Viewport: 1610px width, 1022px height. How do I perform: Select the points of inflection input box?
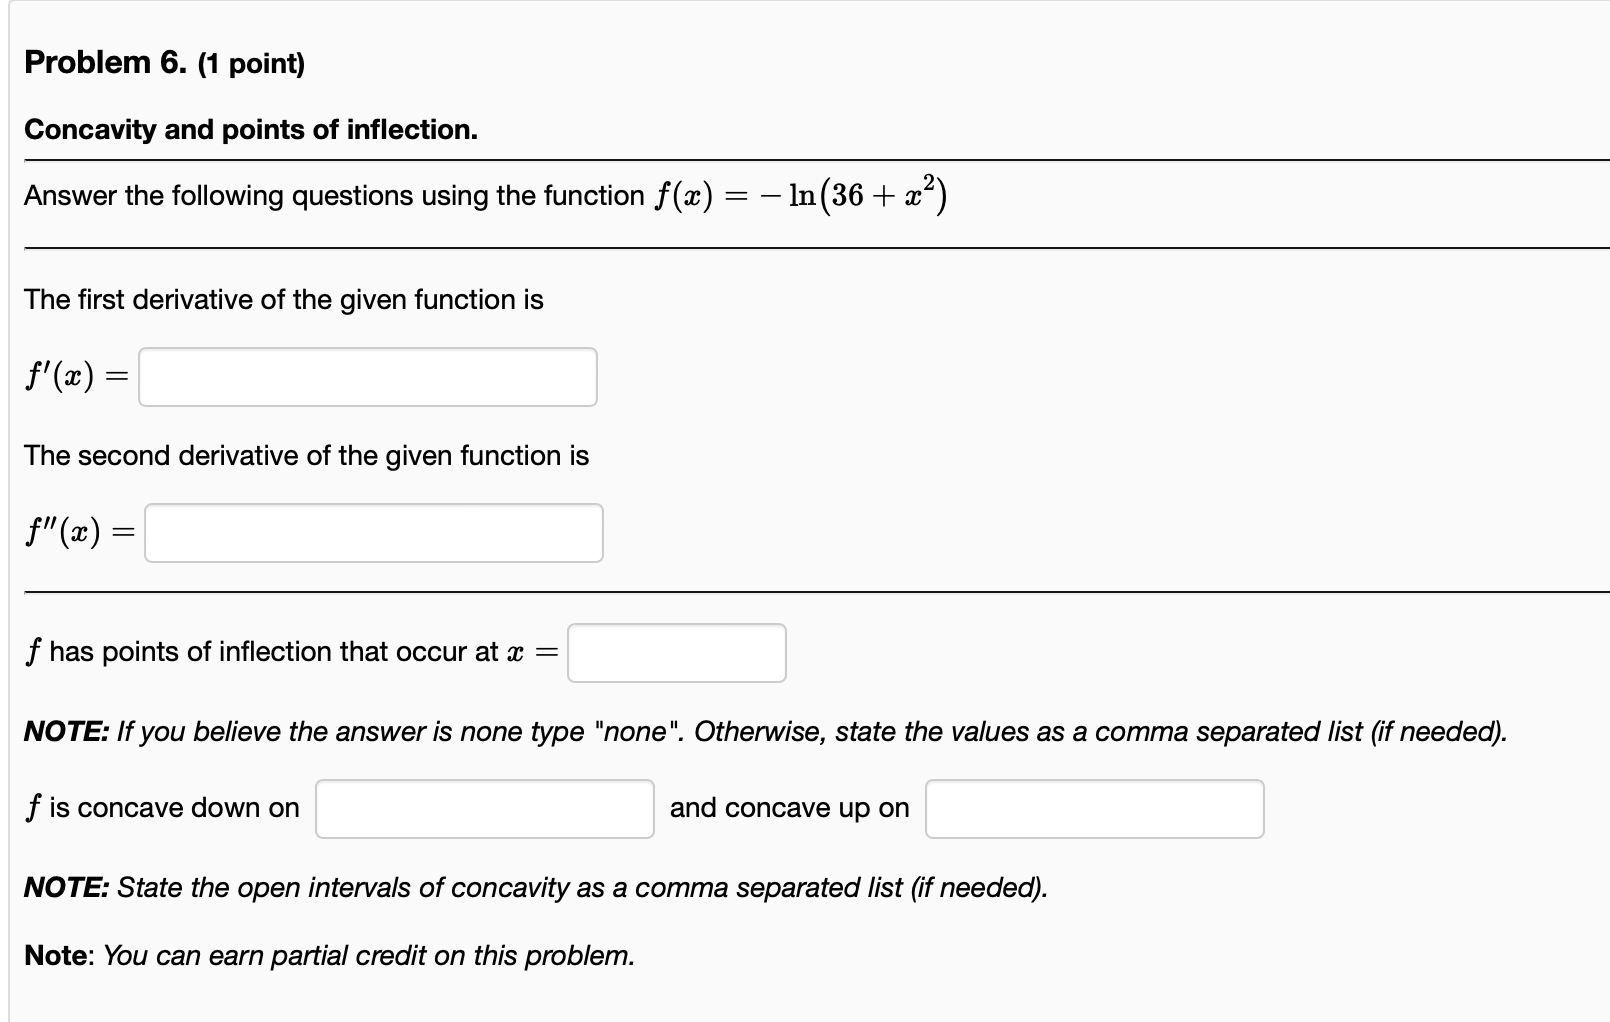pos(676,652)
